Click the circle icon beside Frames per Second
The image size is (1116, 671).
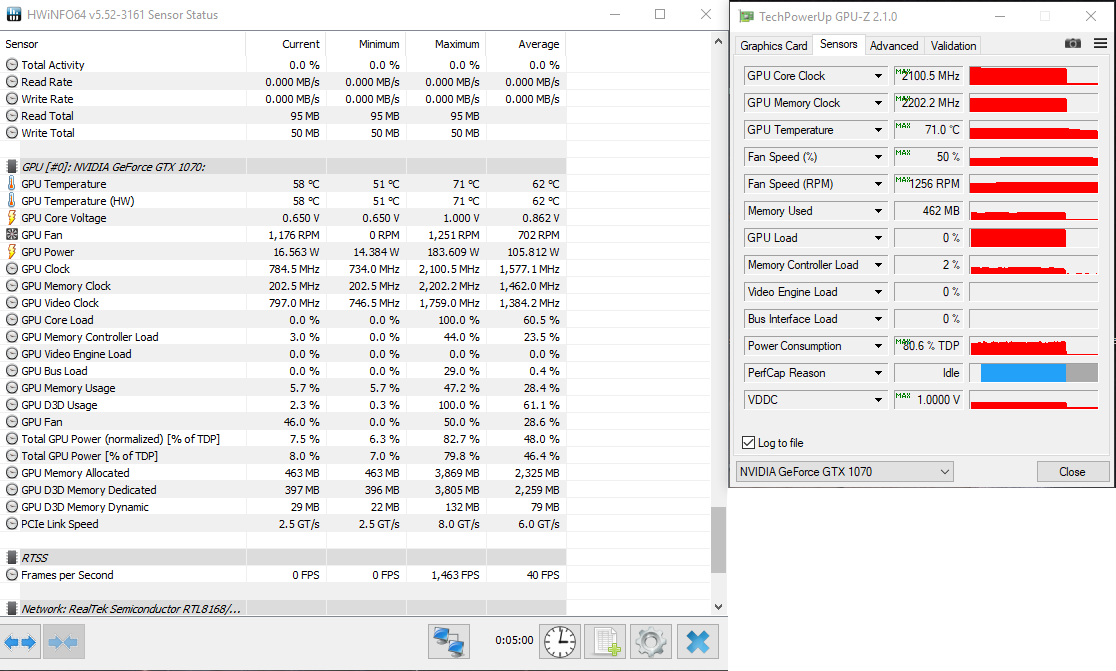click(x=11, y=575)
